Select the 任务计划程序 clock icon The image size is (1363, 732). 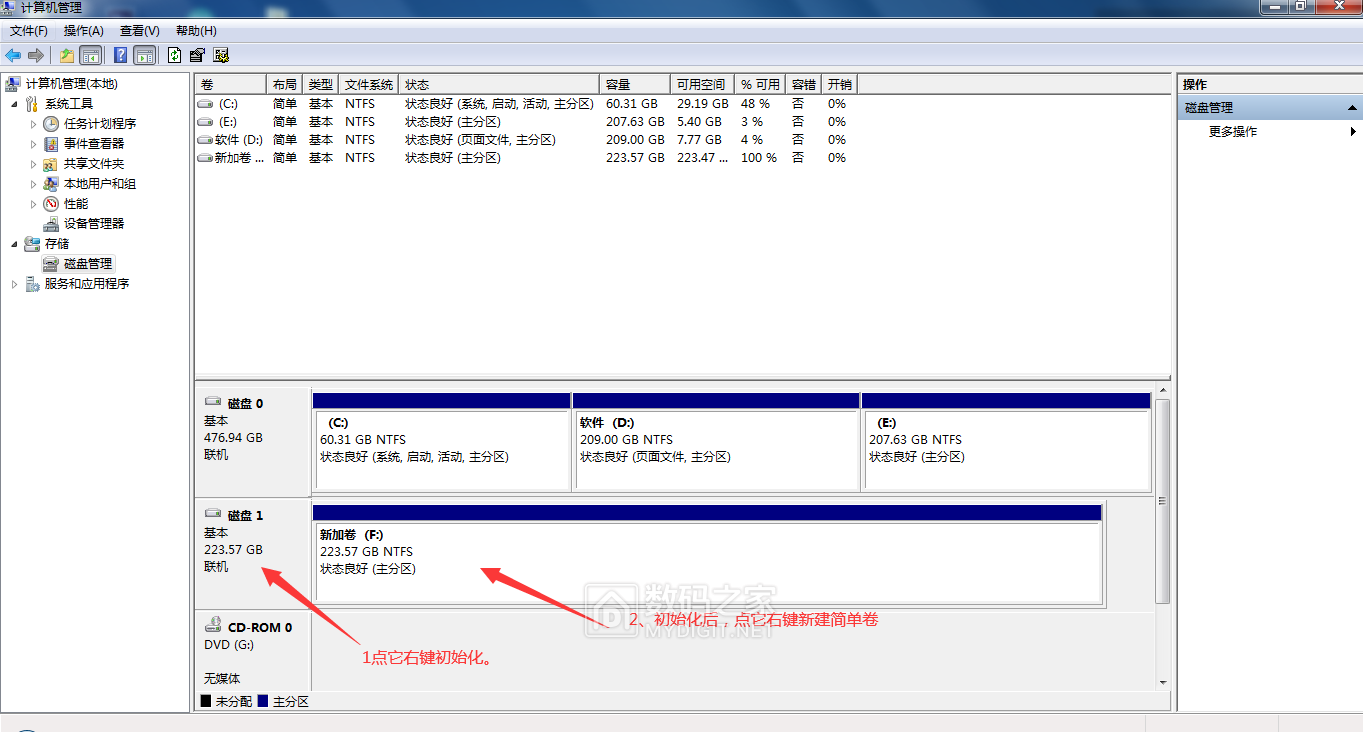(51, 124)
